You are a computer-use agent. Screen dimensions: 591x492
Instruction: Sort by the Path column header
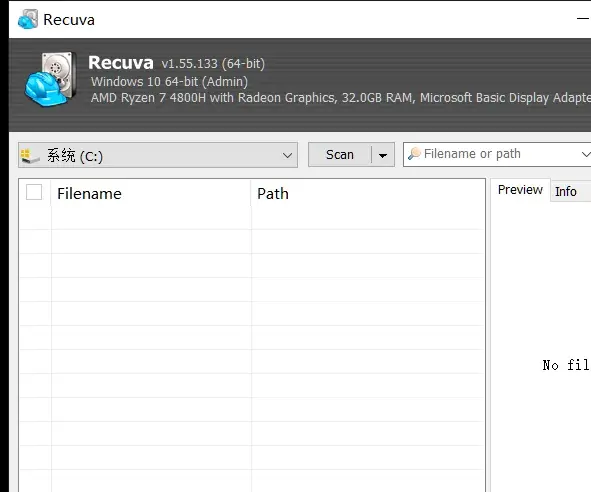(368, 194)
